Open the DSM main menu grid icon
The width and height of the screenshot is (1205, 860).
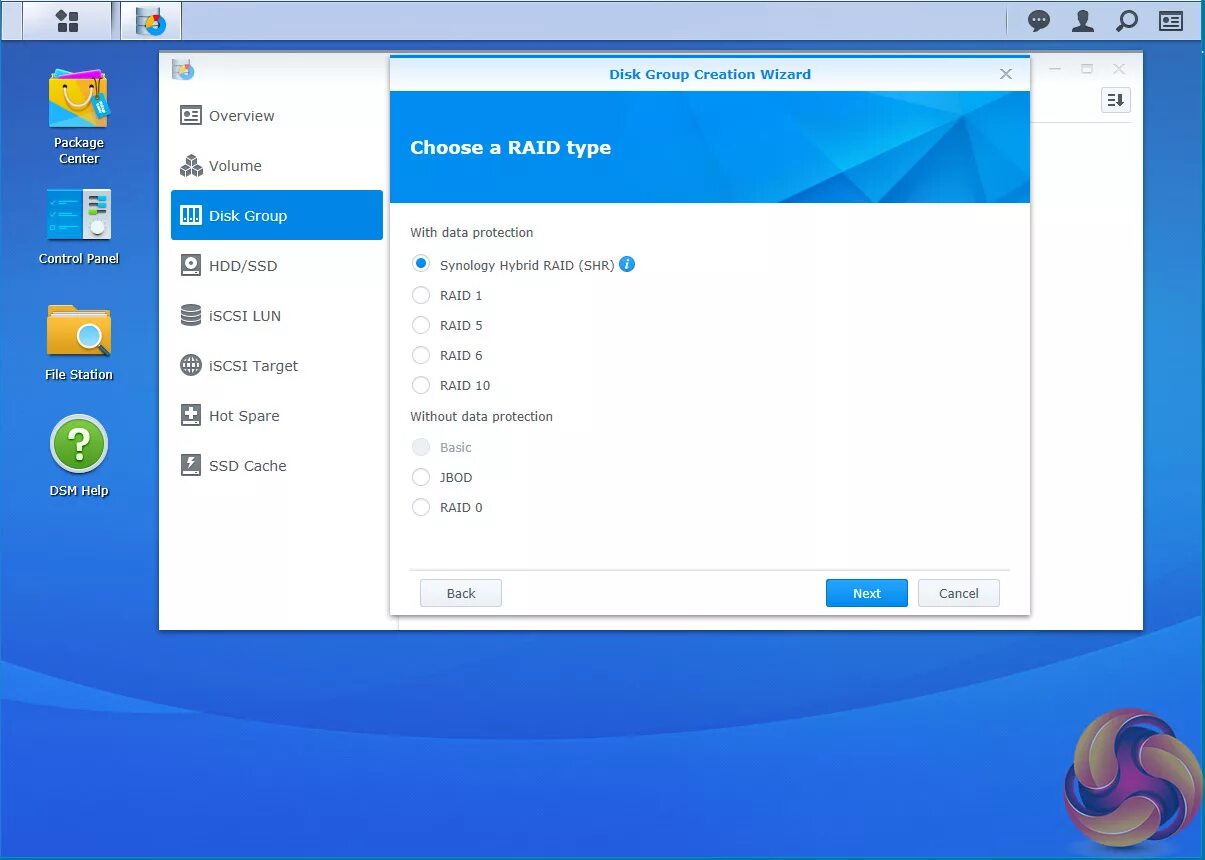67,21
